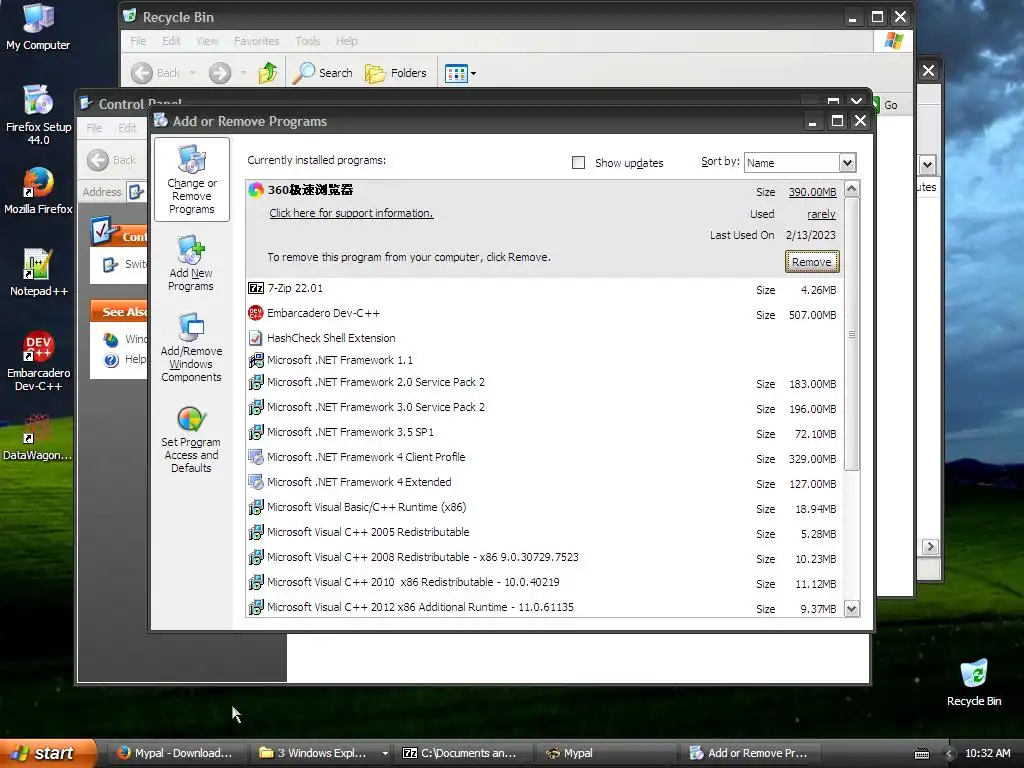Open Recycle Bin desktop icon
The width and height of the screenshot is (1024, 768).
click(x=974, y=683)
